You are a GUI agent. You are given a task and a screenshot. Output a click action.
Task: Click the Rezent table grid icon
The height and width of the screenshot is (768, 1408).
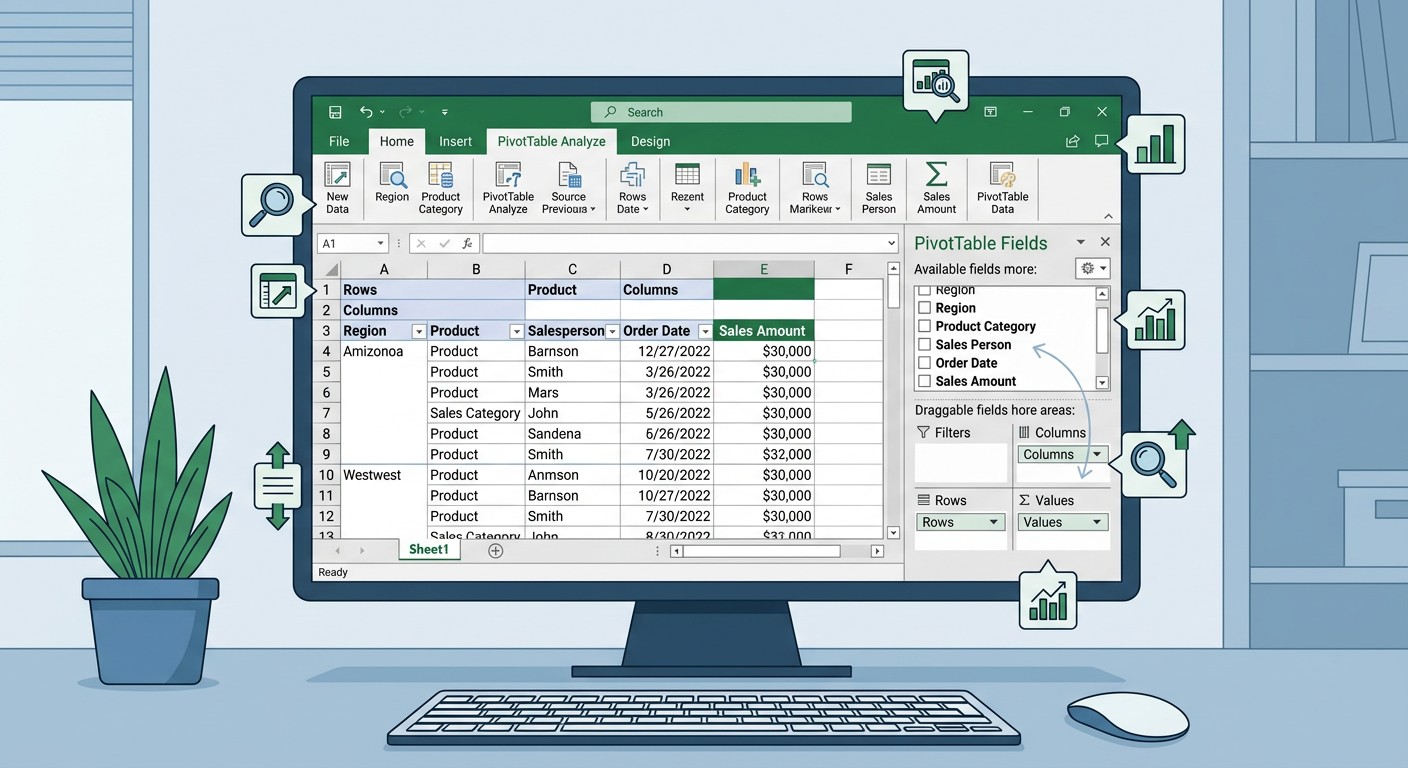687,174
